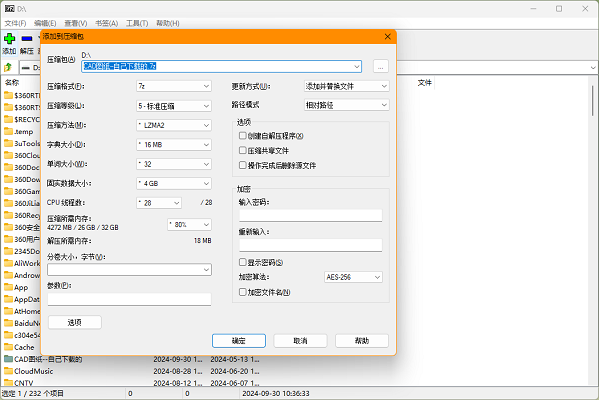Open the 文件(F) menu

pyautogui.click(x=15, y=23)
